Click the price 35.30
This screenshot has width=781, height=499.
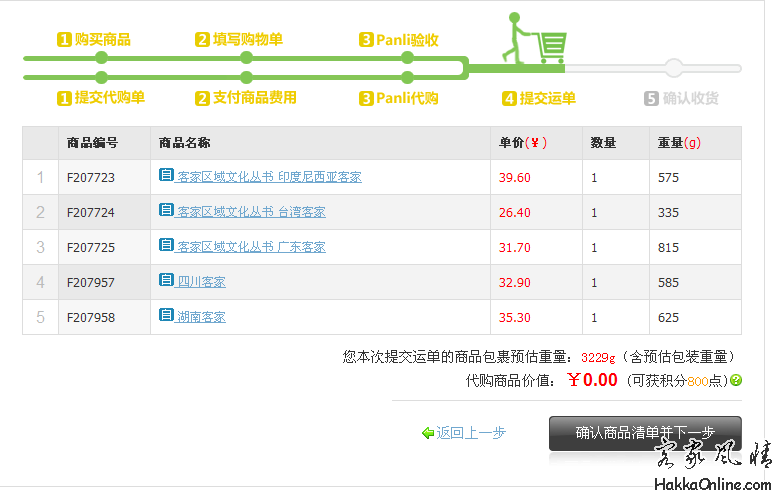point(515,318)
